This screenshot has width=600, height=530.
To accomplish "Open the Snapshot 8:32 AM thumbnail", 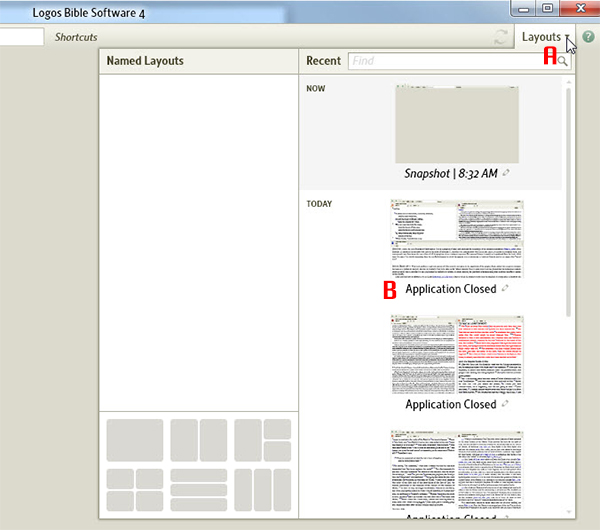I will (457, 124).
